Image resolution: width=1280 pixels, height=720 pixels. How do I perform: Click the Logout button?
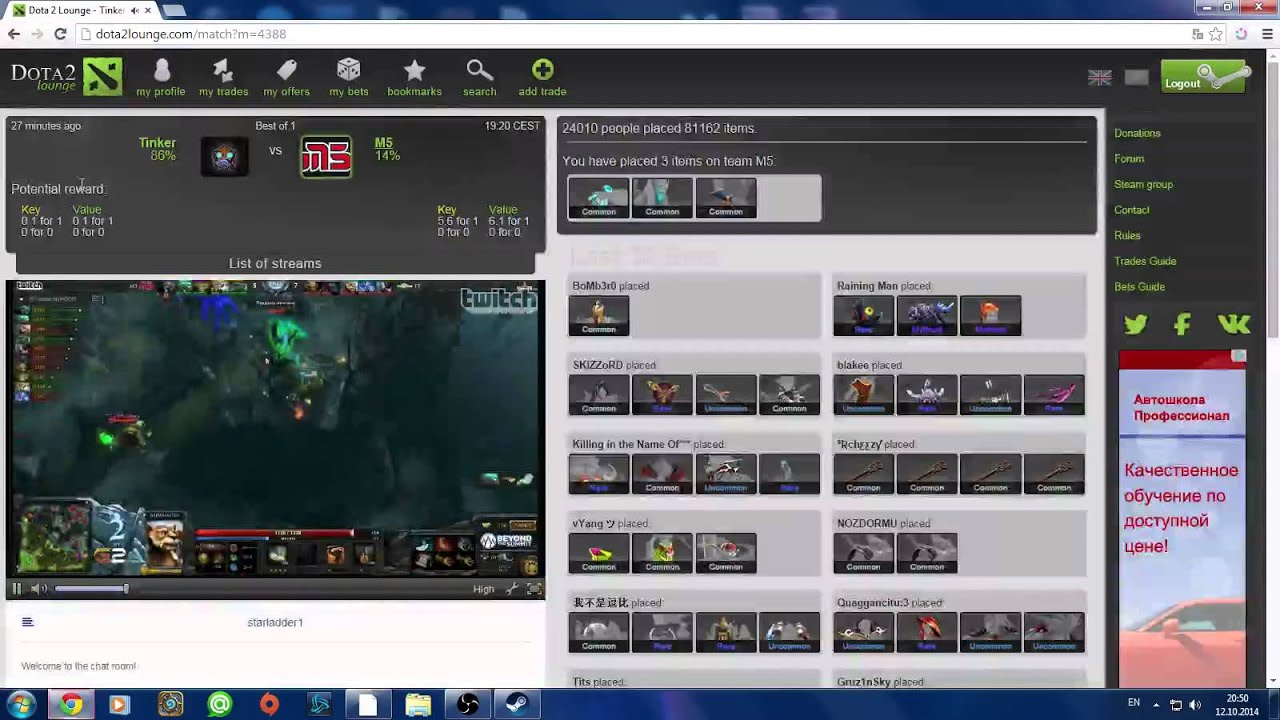click(1205, 78)
